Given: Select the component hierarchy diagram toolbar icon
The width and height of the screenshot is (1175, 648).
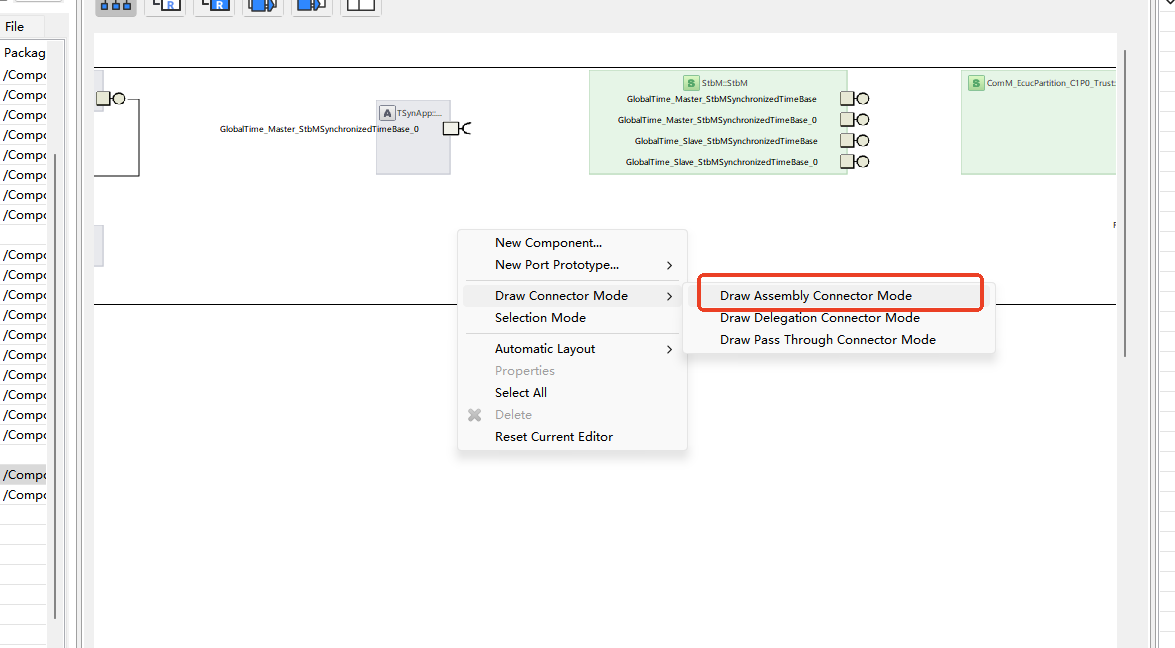Looking at the screenshot, I should (116, 5).
